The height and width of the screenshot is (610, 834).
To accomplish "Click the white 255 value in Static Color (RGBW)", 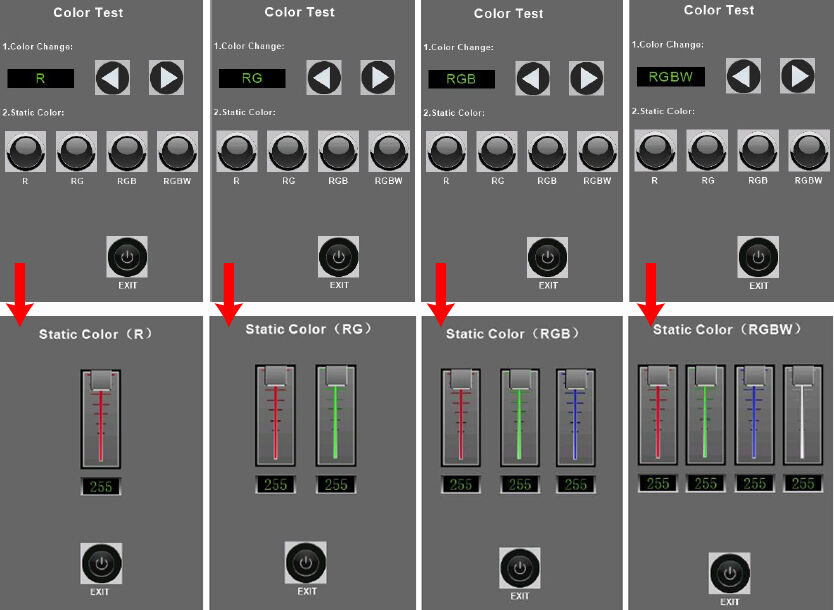I will point(803,483).
